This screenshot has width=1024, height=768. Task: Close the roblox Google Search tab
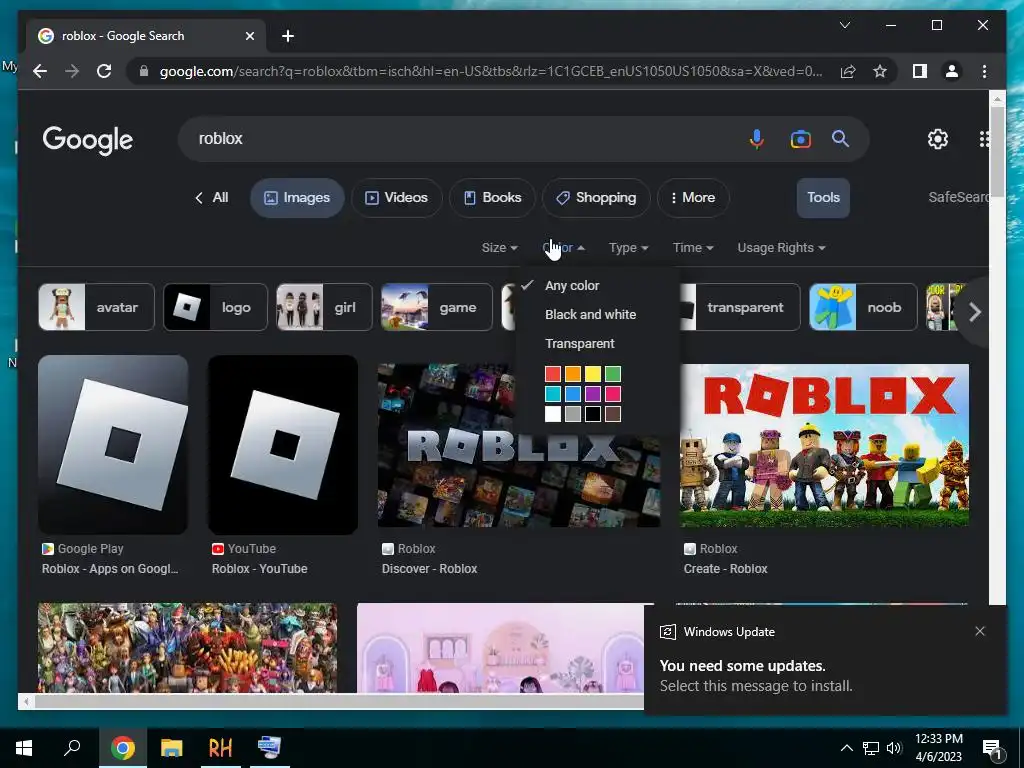coord(249,37)
